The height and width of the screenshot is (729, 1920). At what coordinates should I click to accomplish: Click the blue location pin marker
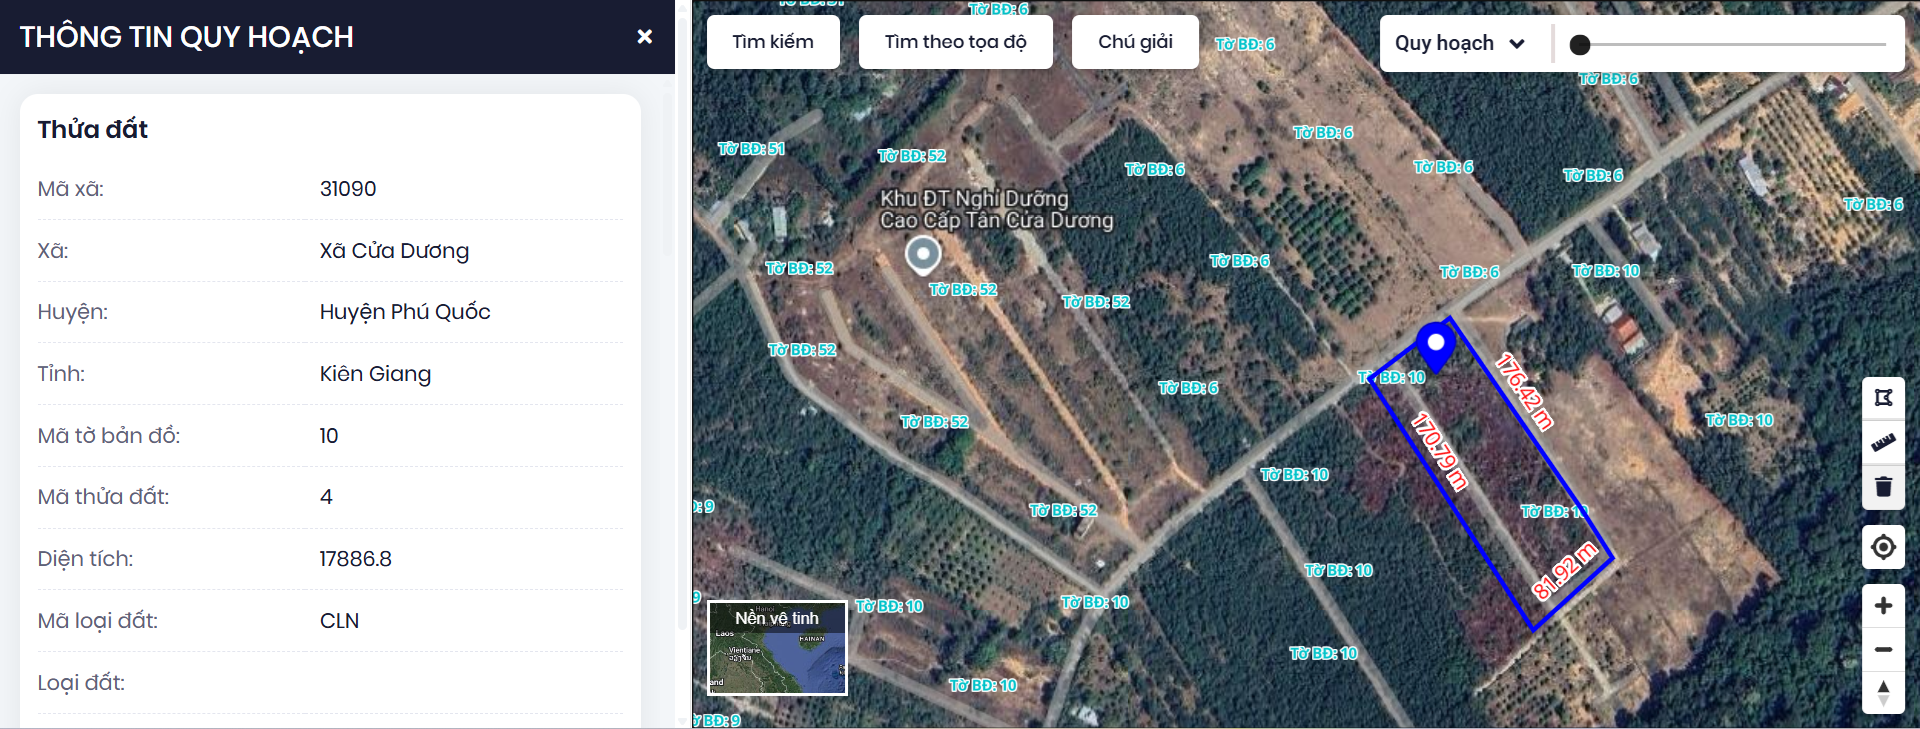1436,347
